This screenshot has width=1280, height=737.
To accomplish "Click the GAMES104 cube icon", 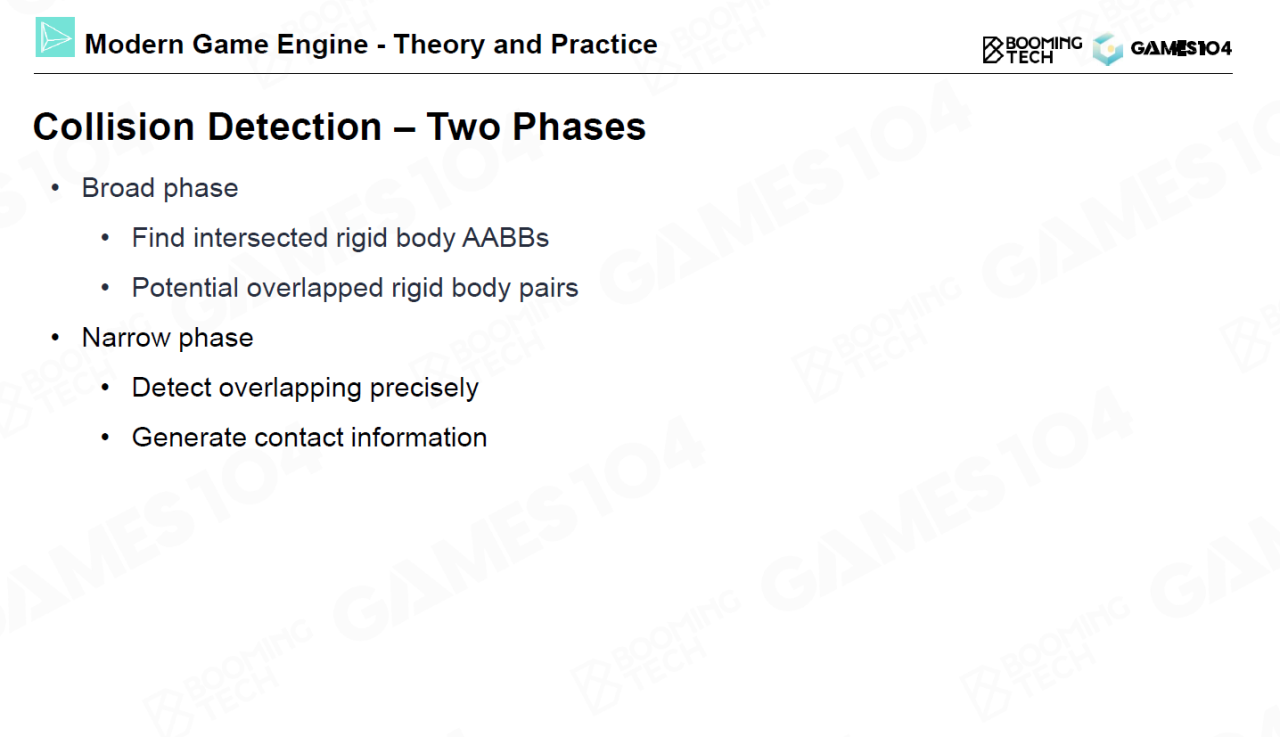I will coord(1107,49).
